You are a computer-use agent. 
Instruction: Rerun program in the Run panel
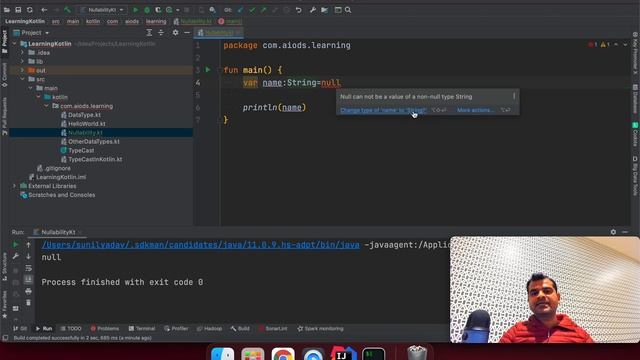(x=16, y=244)
